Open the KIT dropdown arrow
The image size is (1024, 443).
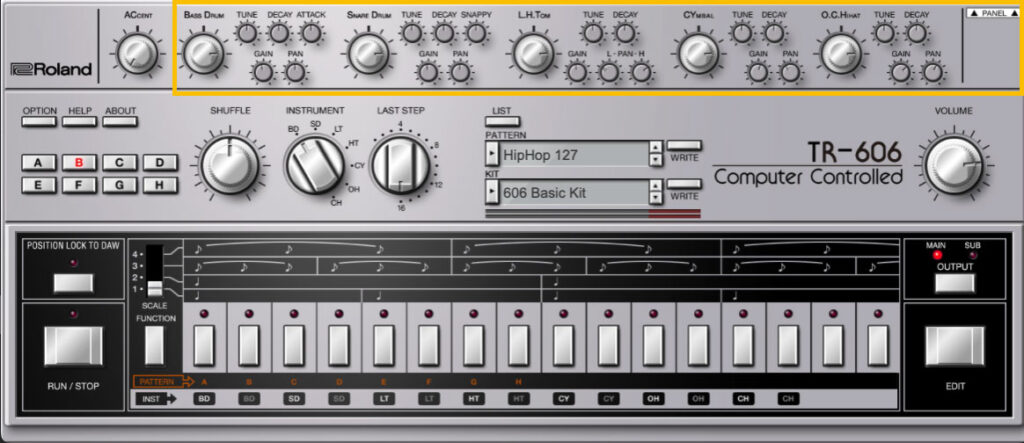coord(491,193)
